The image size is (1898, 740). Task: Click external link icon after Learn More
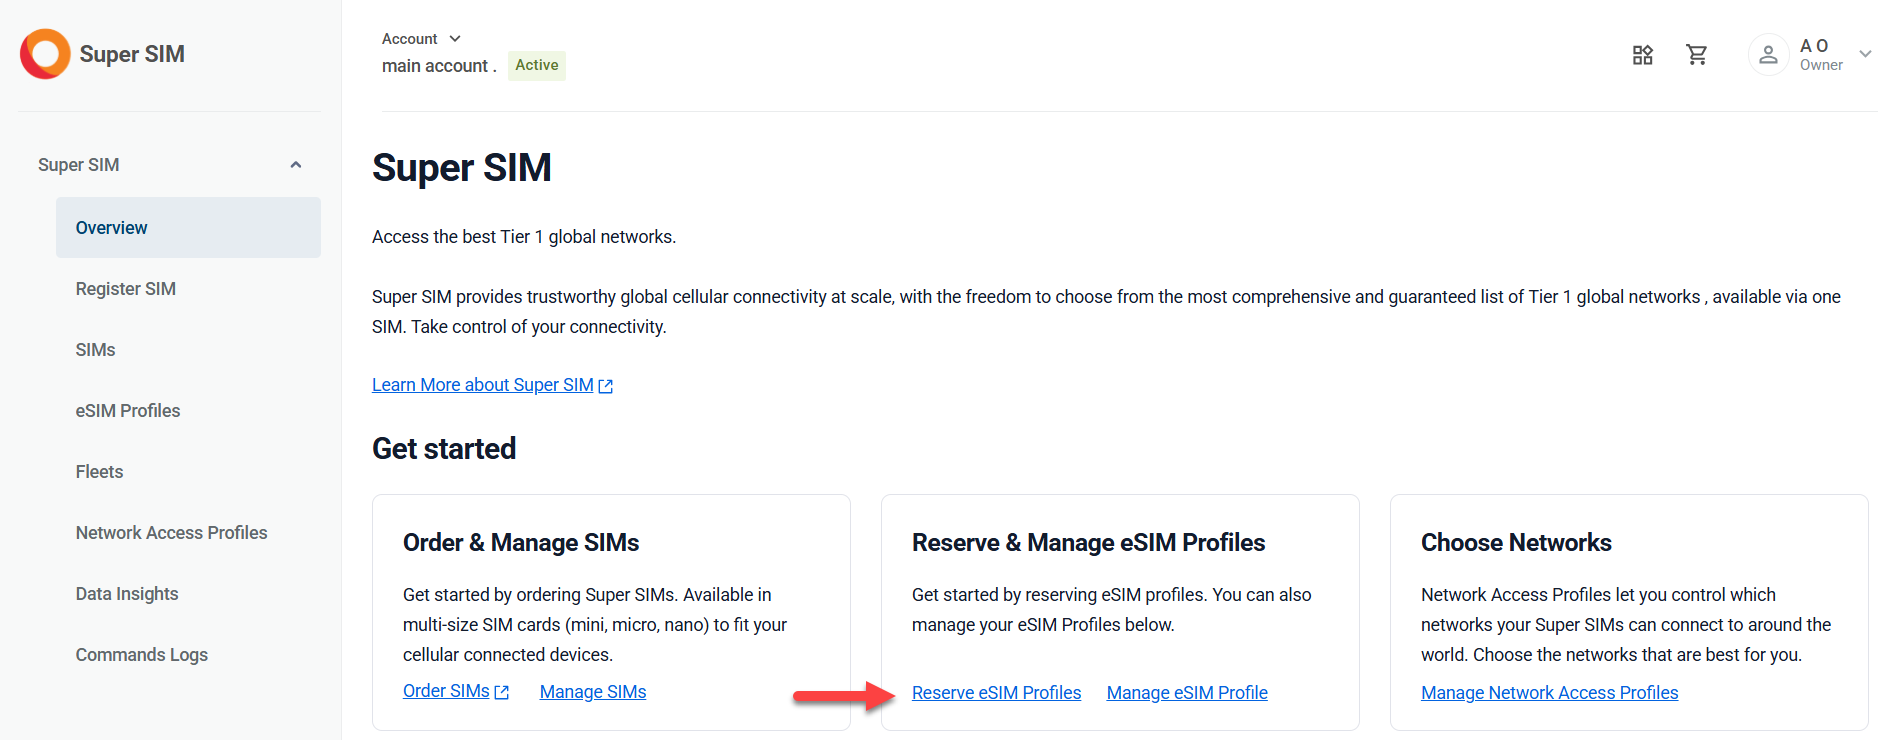tap(606, 386)
